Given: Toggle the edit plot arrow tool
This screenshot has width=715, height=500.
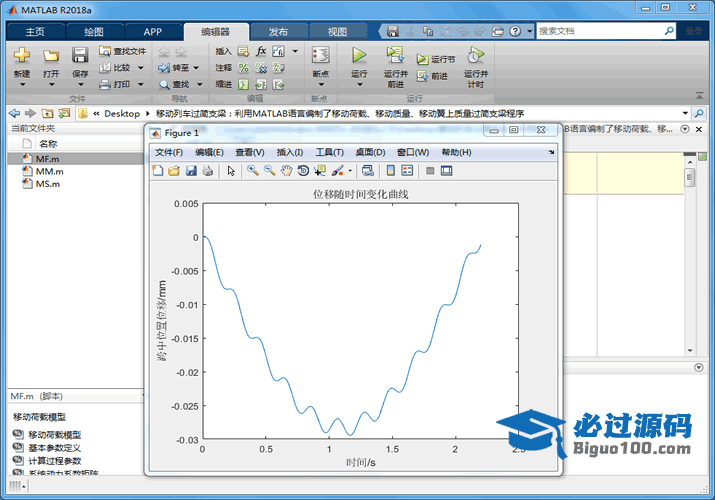Looking at the screenshot, I should (231, 170).
